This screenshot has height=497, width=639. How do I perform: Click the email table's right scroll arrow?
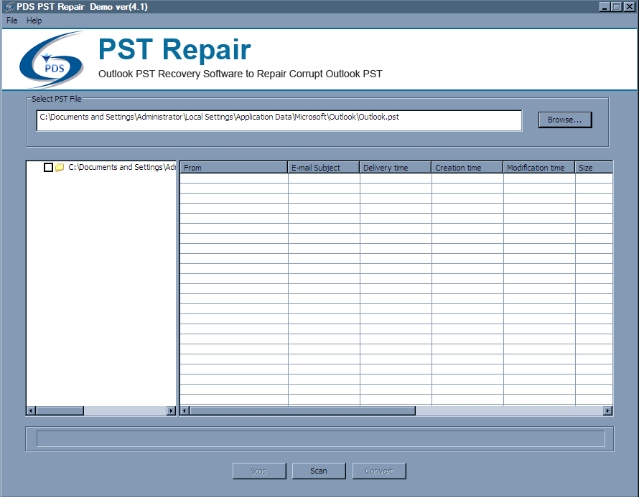608,411
